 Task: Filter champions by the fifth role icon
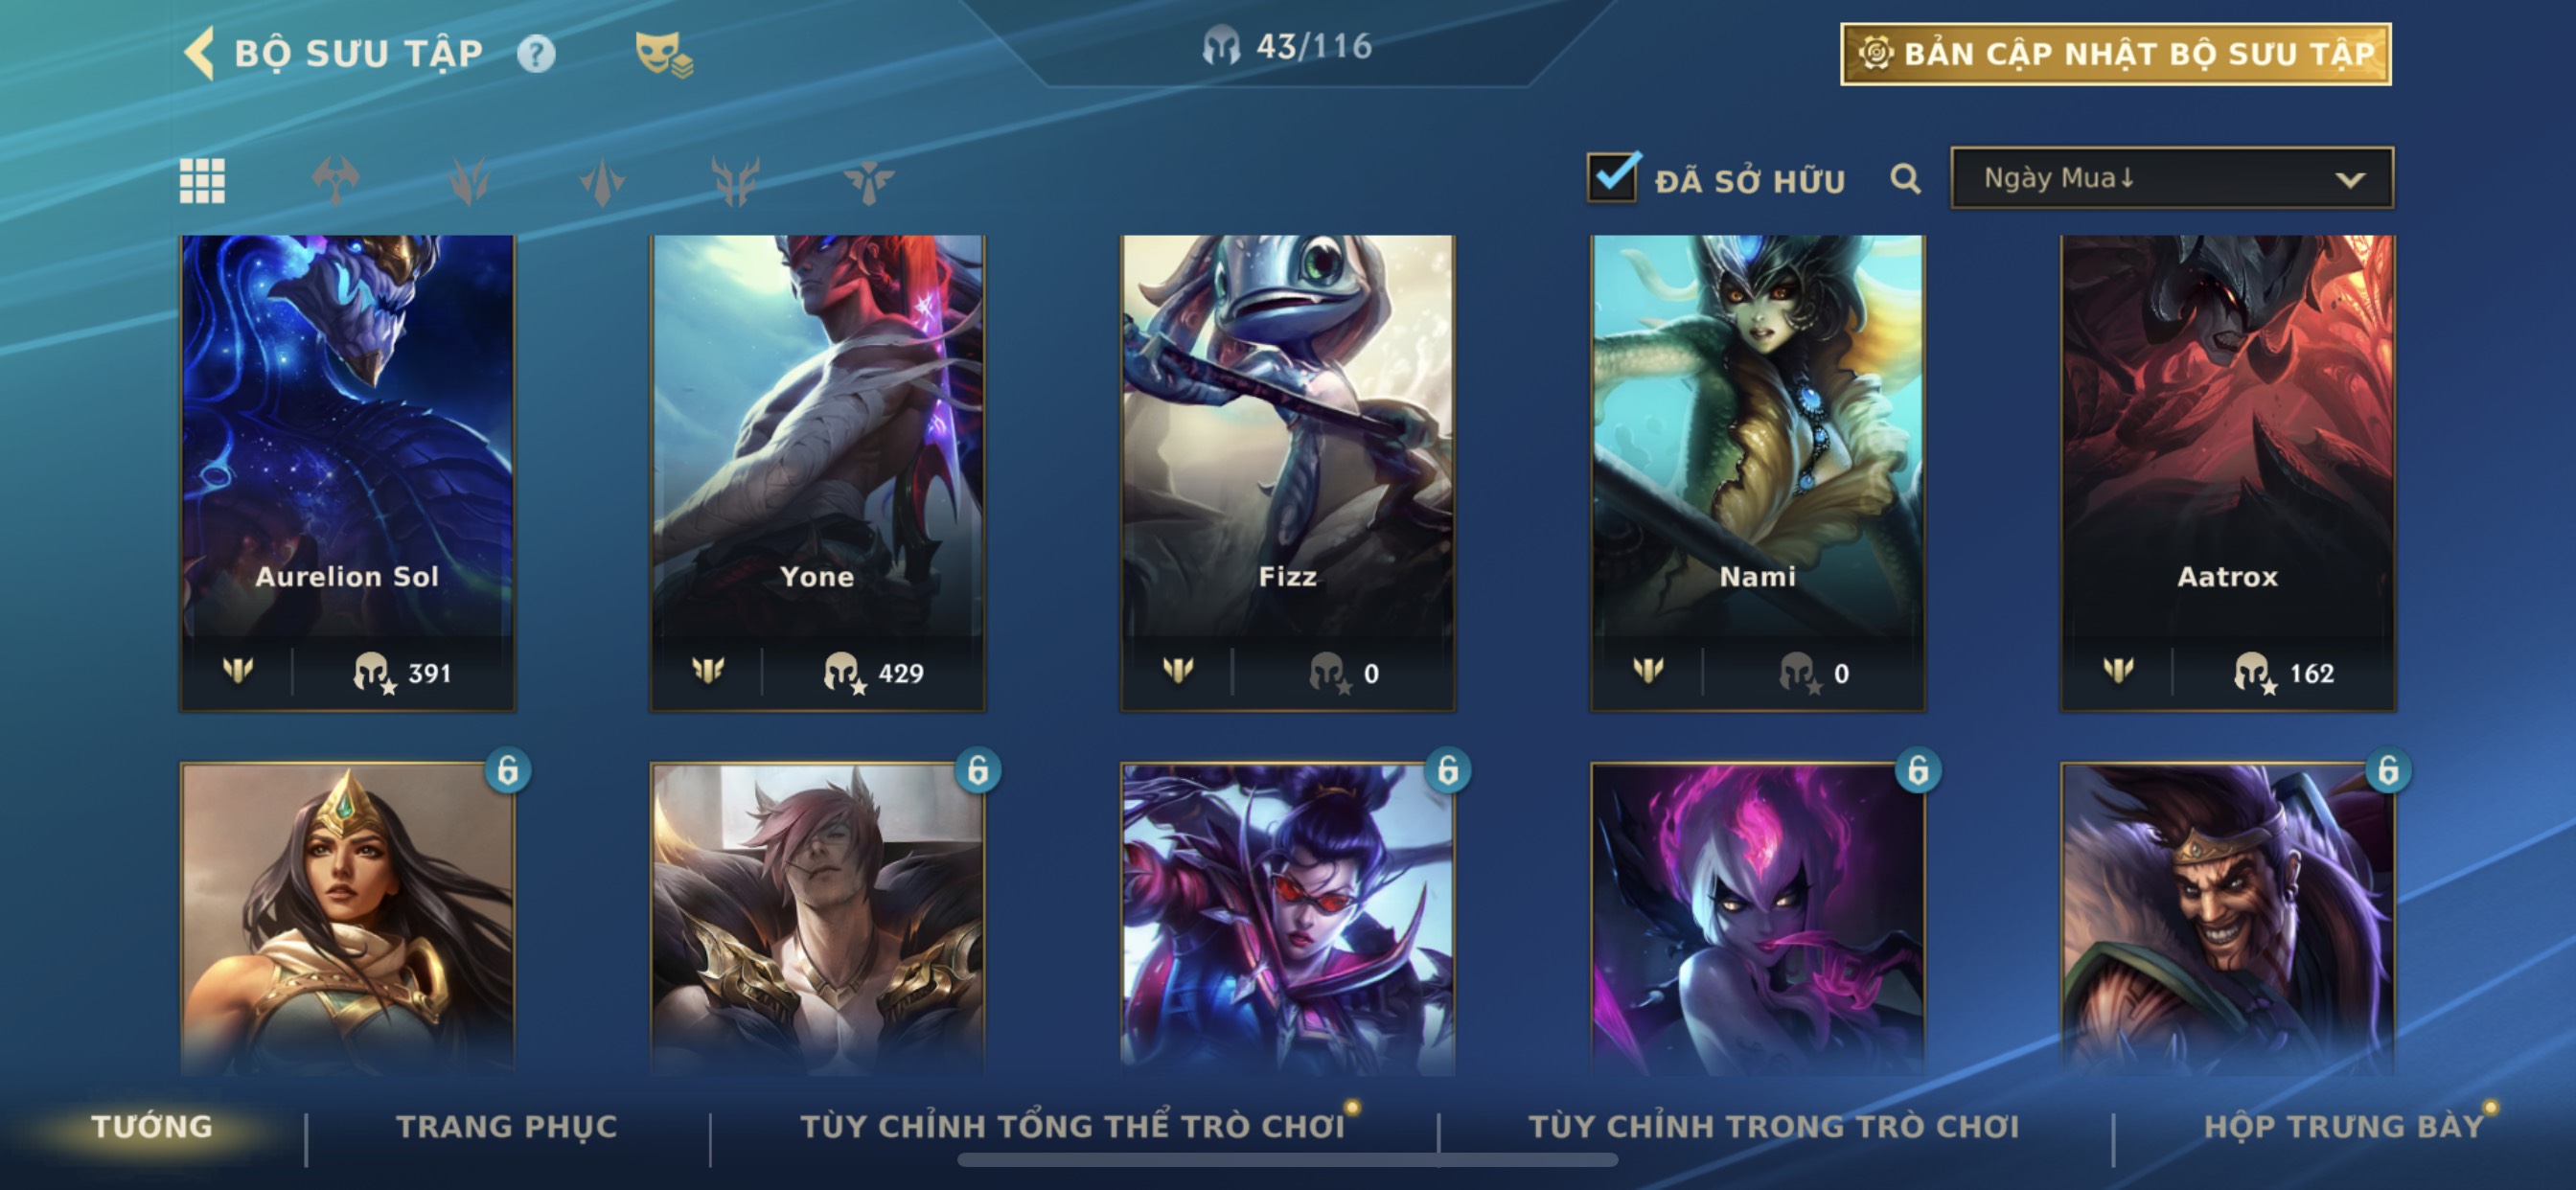click(868, 181)
